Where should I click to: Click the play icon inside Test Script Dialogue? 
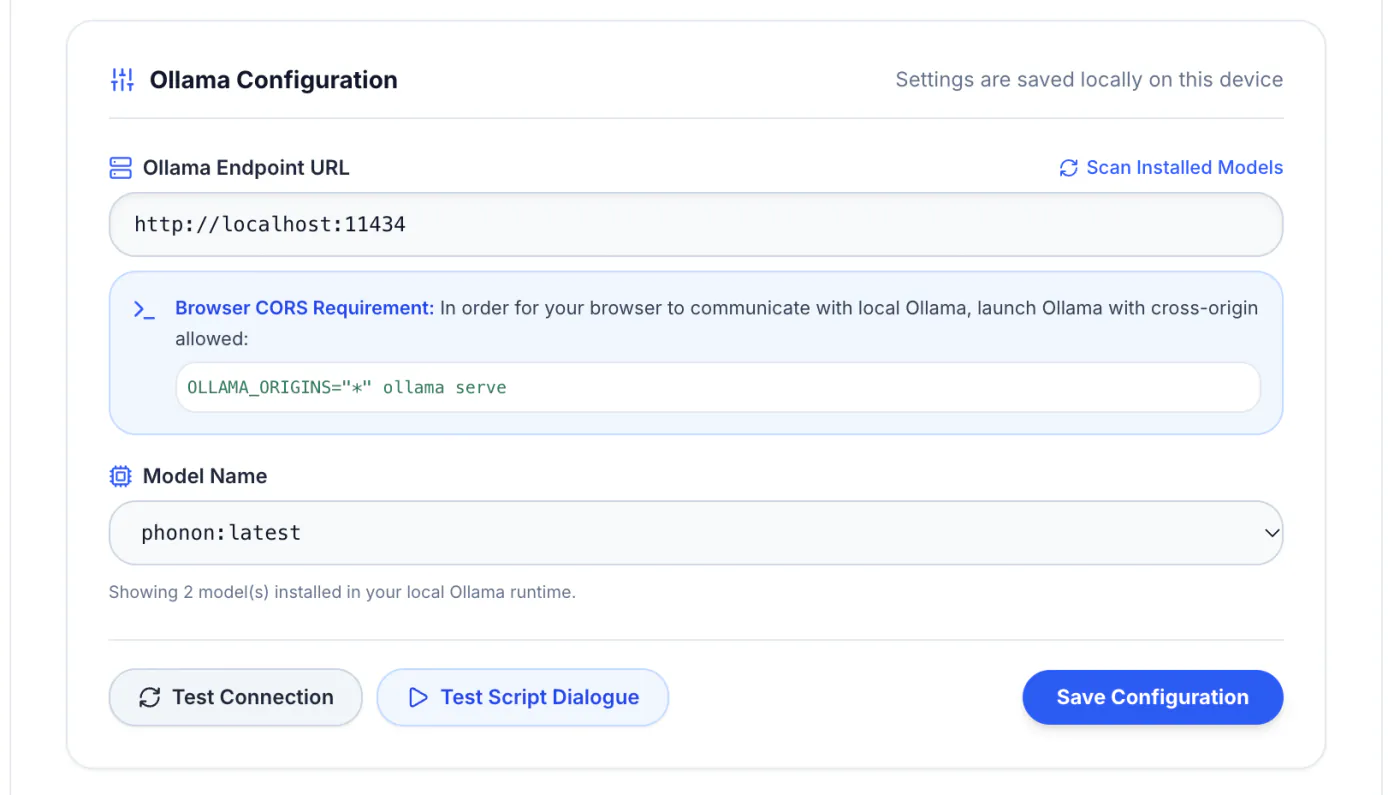[x=419, y=698]
